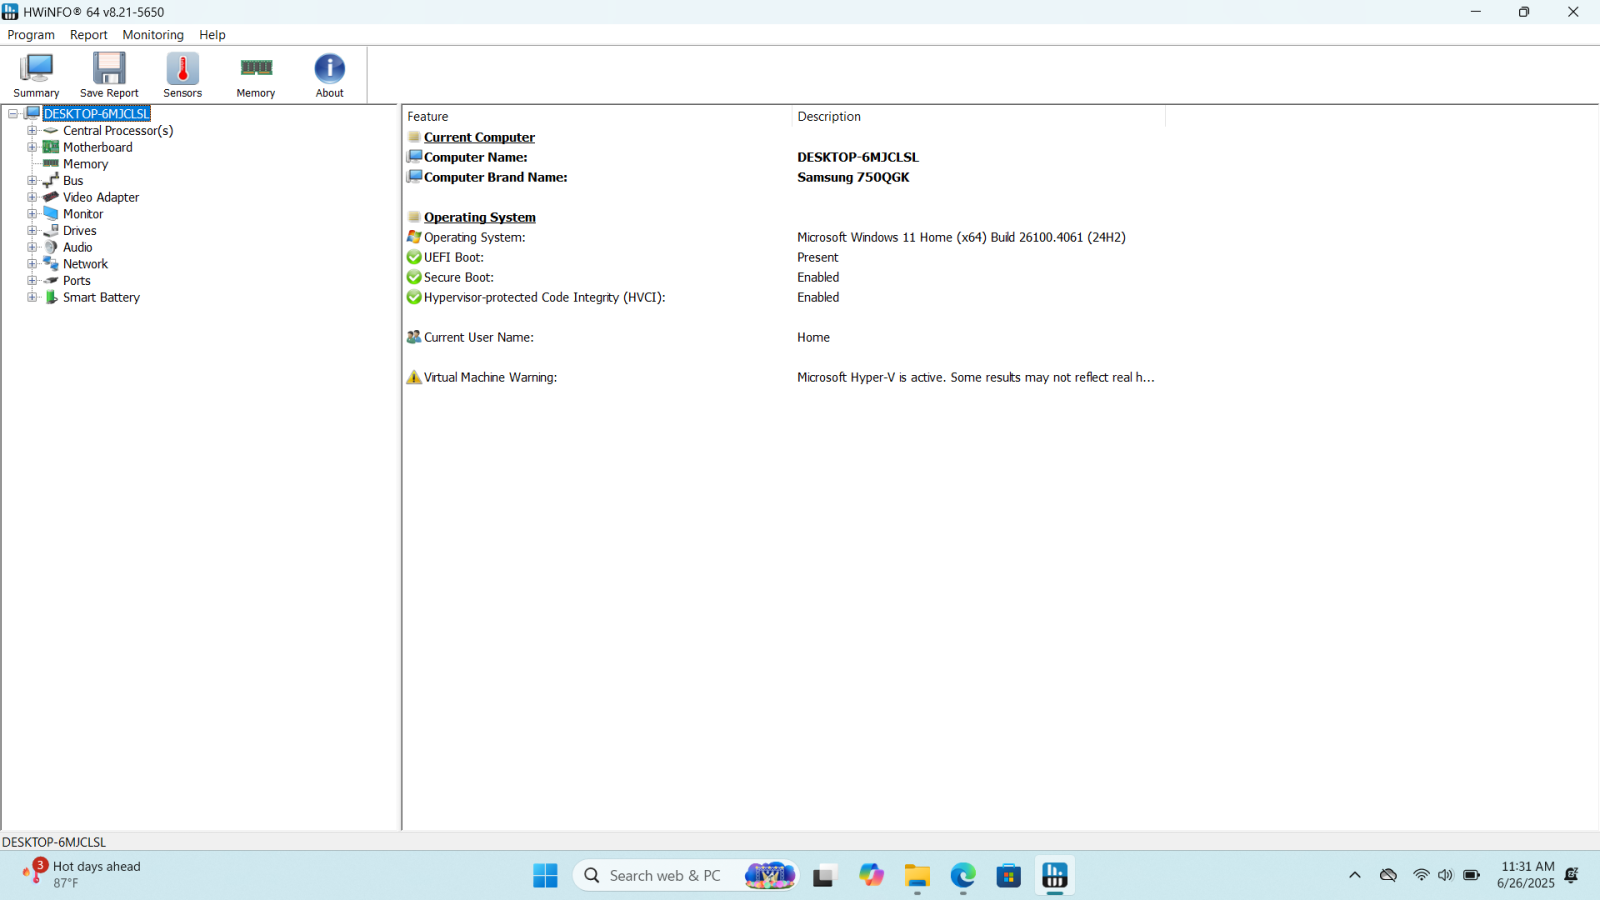The image size is (1600, 900).
Task: Expand the Central Processor(s) tree node
Action: point(32,131)
